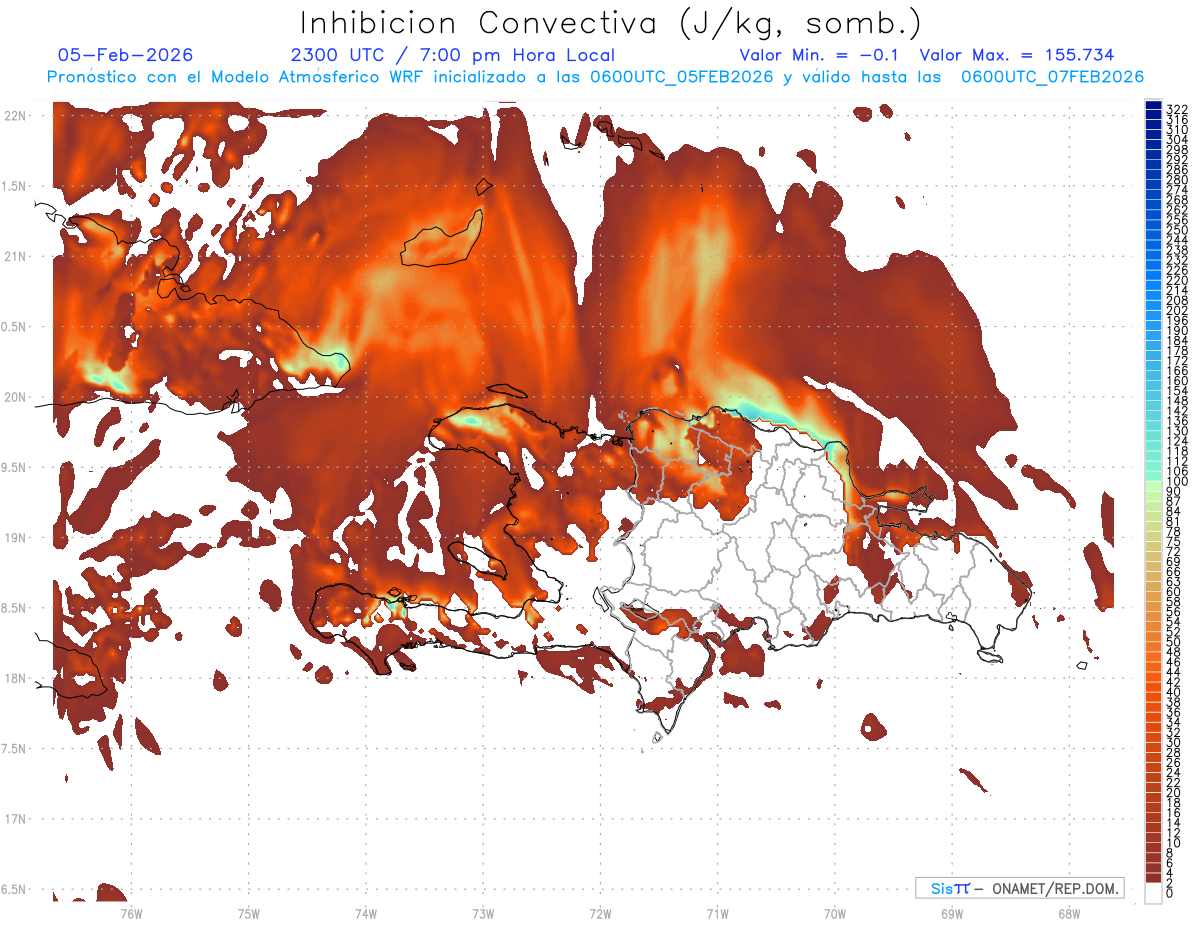Image resolution: width=1200 pixels, height=927 pixels.
Task: Click the '76W' longitude label
Action: pos(131,913)
